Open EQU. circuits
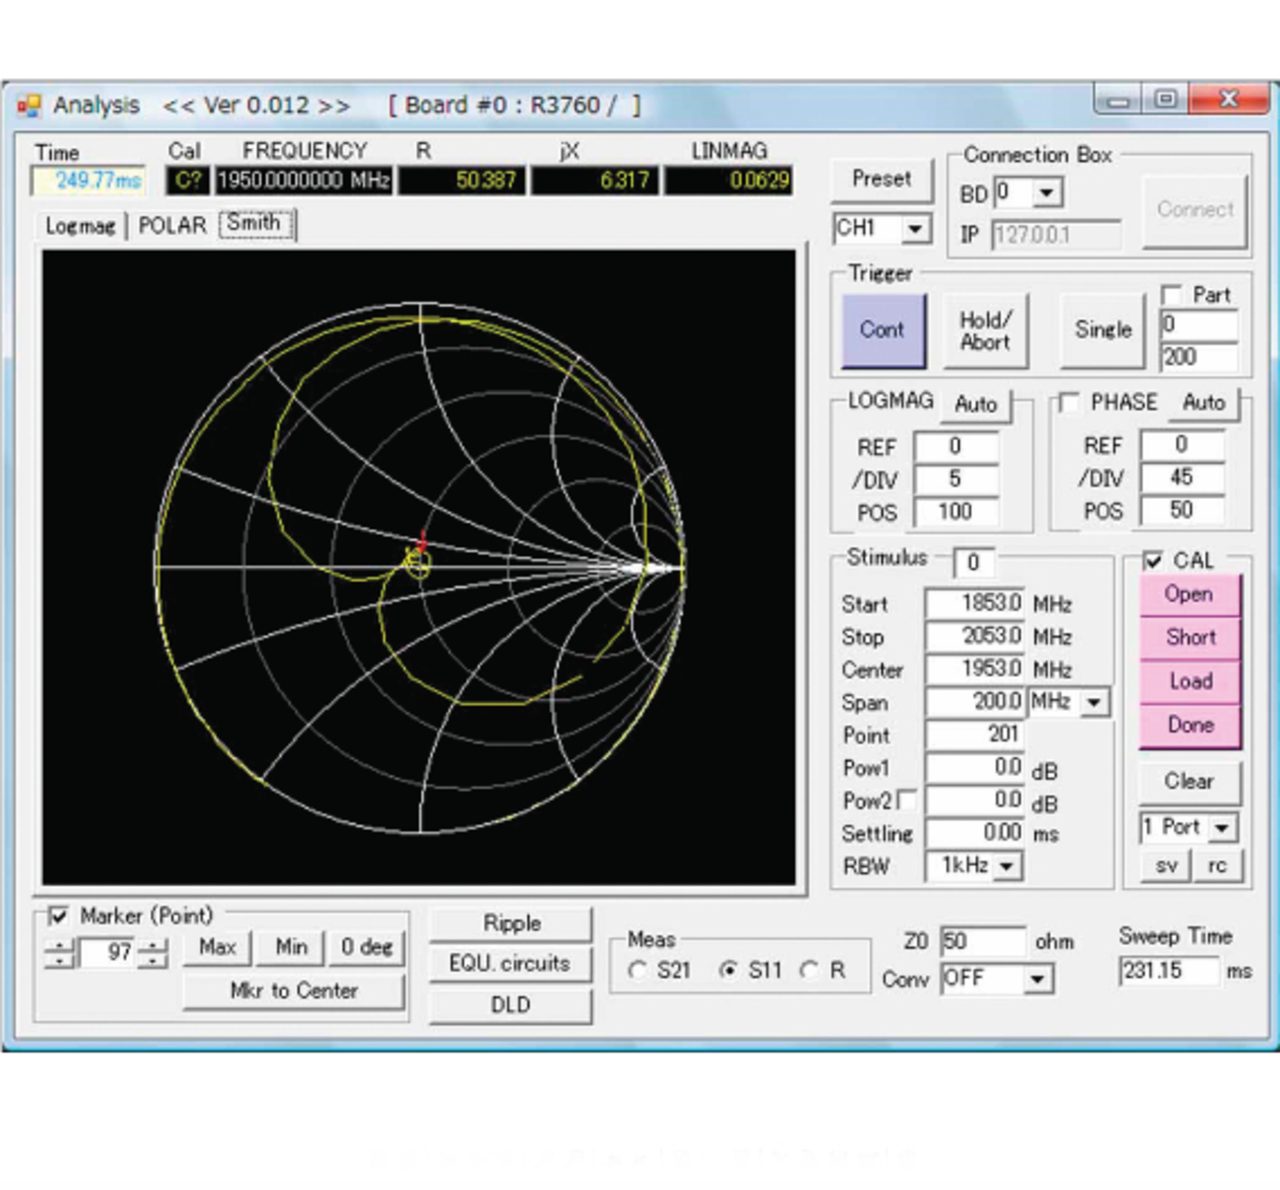This screenshot has height=1190, width=1280. pyautogui.click(x=511, y=964)
